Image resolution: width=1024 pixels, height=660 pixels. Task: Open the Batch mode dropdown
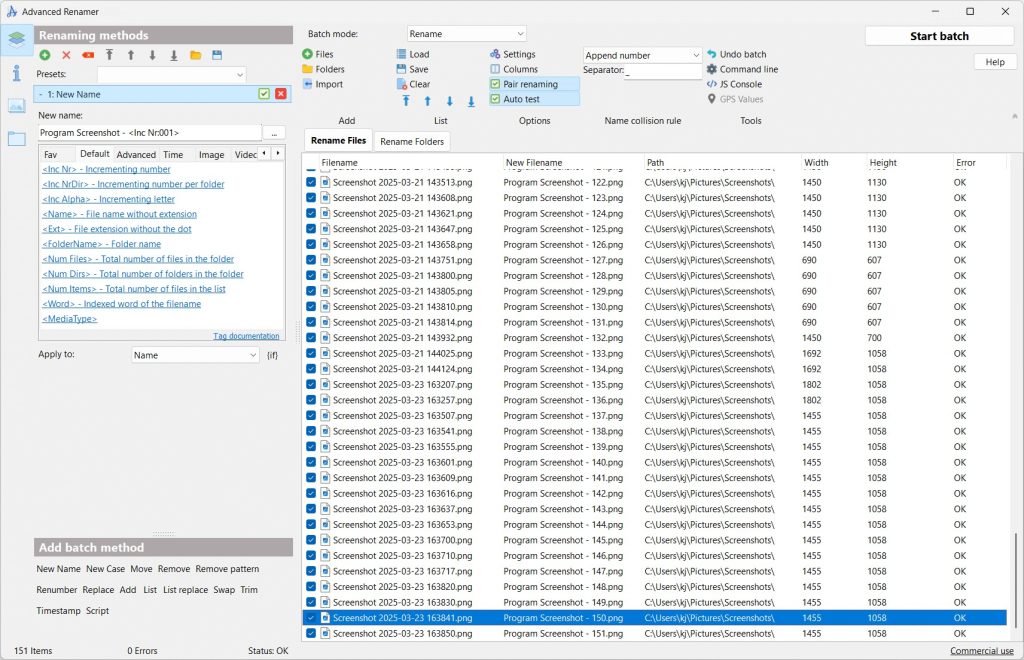(466, 34)
